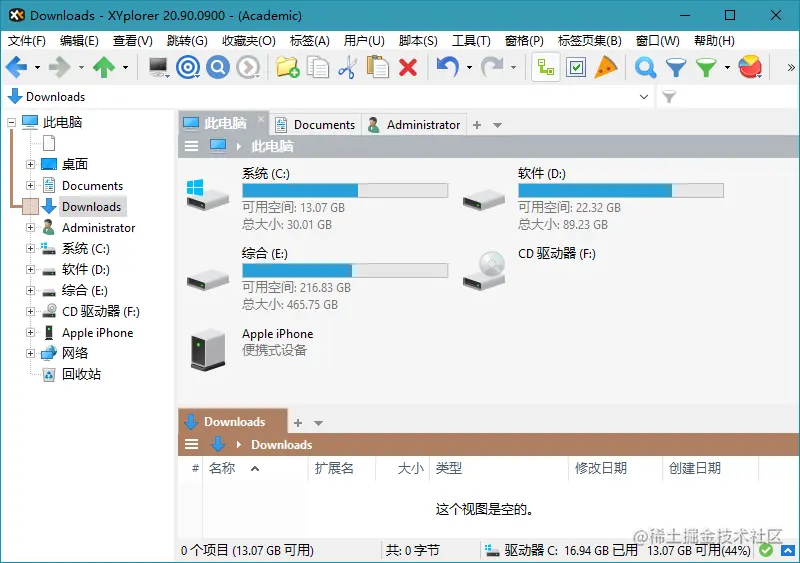The width and height of the screenshot is (800, 563).
Task: Open tab list dropdown in Downloads pane
Action: click(x=318, y=423)
